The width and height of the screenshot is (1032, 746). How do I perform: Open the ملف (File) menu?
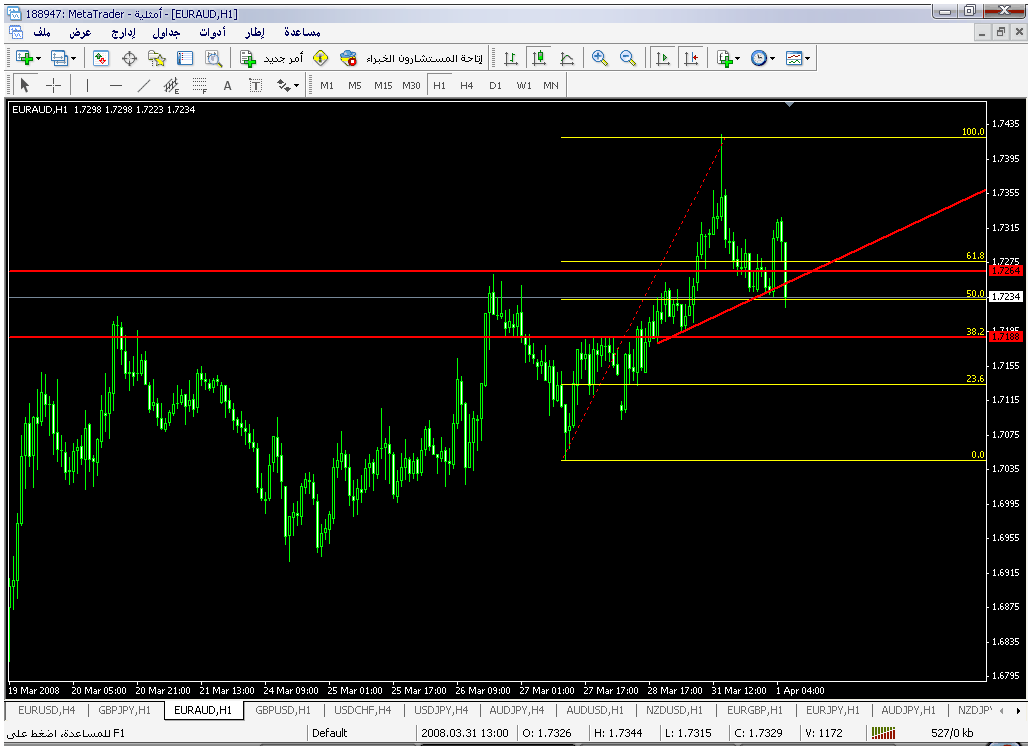tap(42, 32)
